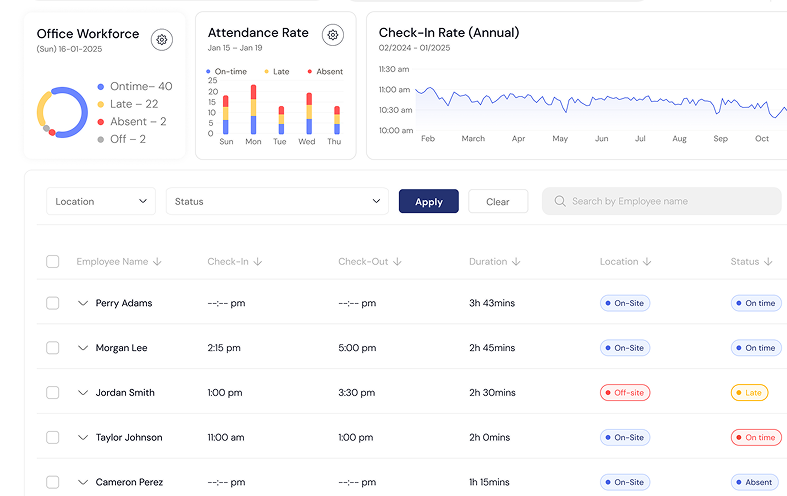Open the Location filter dropdown
Image resolution: width=787 pixels, height=496 pixels.
point(101,201)
